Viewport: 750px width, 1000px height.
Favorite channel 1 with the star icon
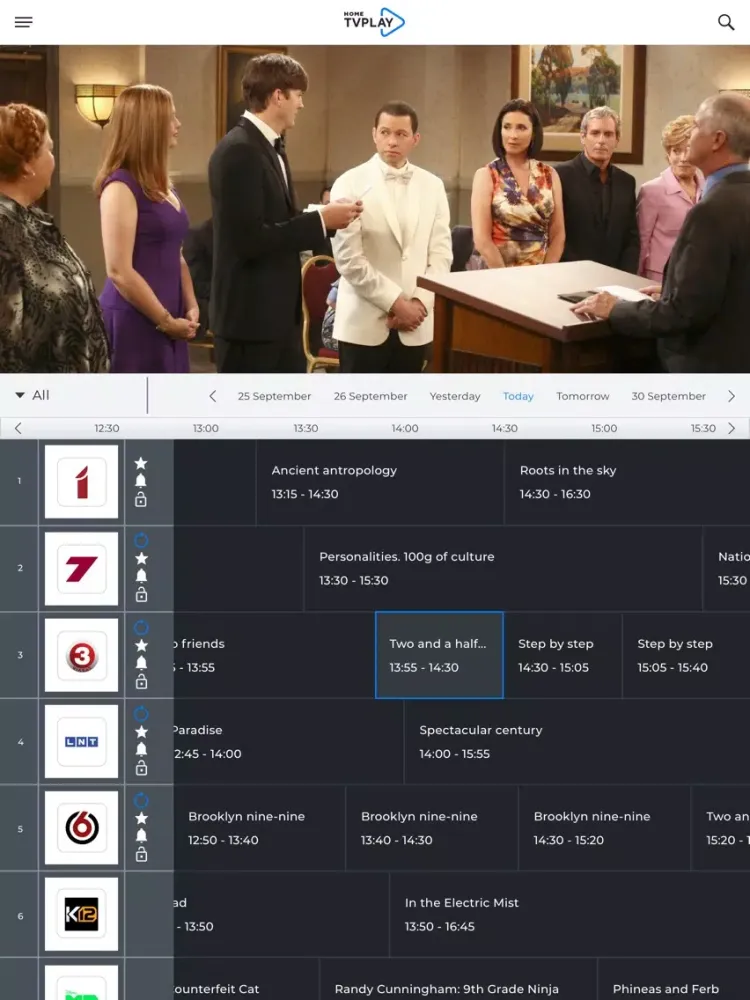tap(141, 464)
